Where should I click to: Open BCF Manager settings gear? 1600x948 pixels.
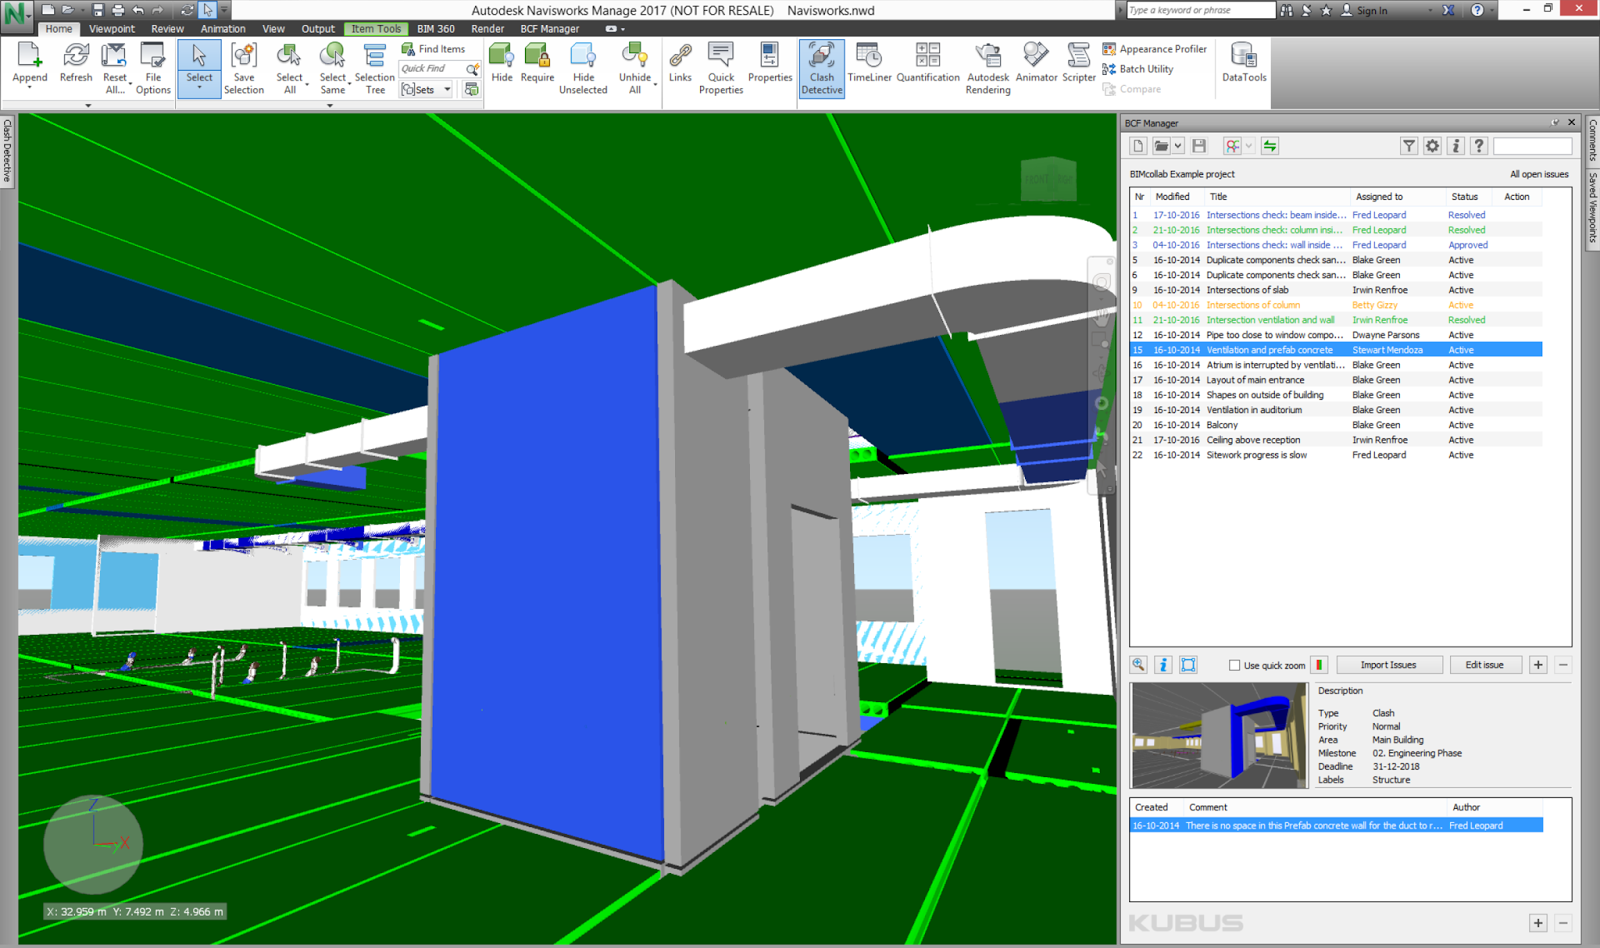click(1432, 145)
